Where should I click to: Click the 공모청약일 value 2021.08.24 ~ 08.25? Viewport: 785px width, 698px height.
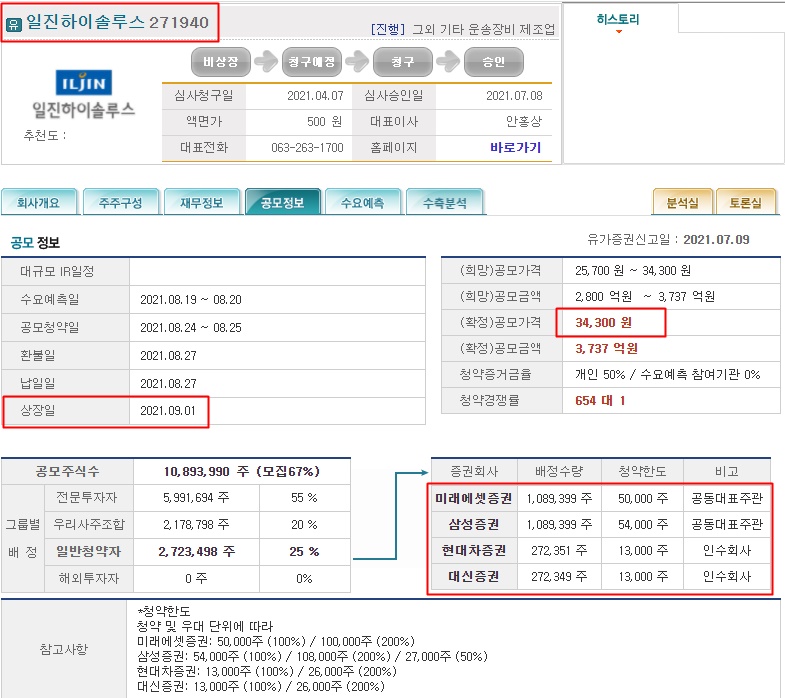(191, 327)
